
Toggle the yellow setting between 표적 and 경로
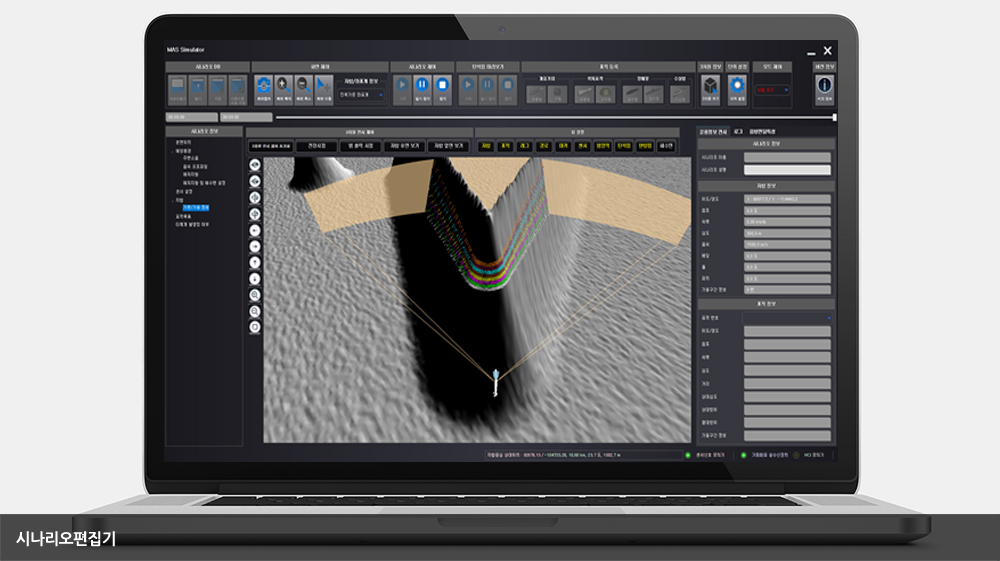(x=524, y=146)
